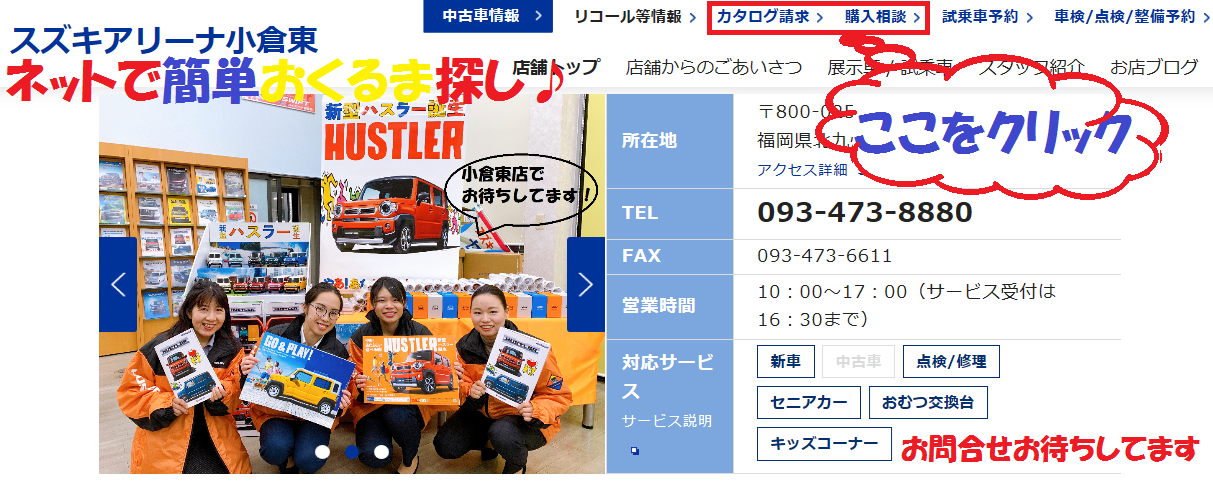Show next slide with right arrow

pyautogui.click(x=586, y=284)
